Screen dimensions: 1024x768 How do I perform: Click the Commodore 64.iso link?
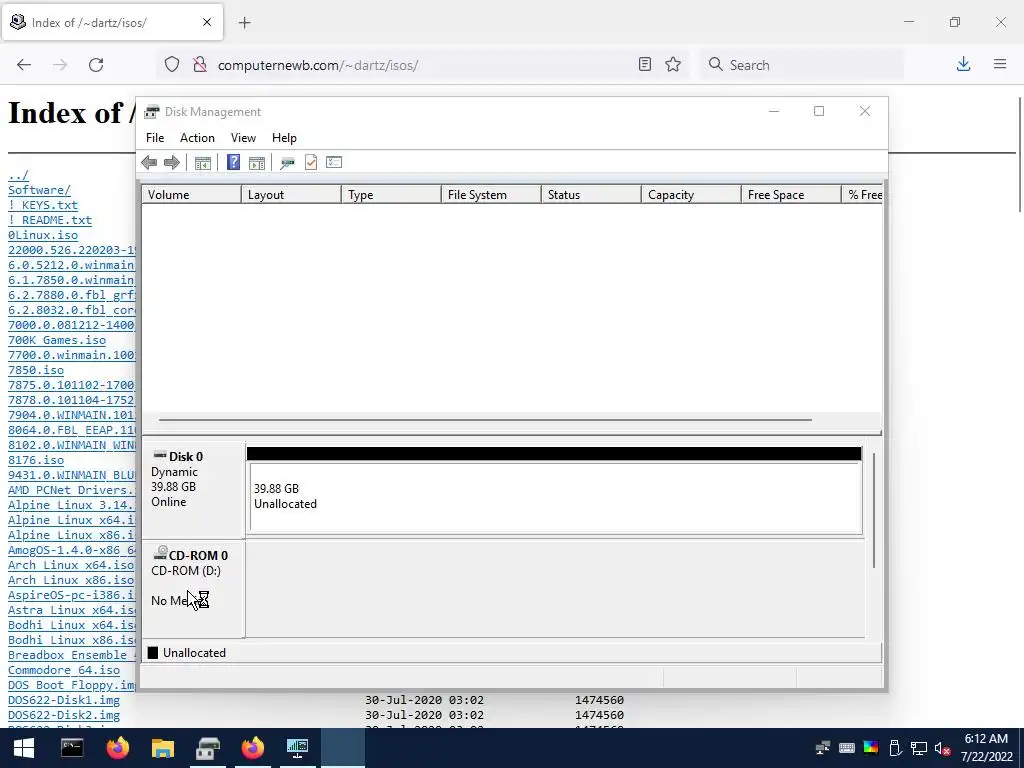[64, 670]
